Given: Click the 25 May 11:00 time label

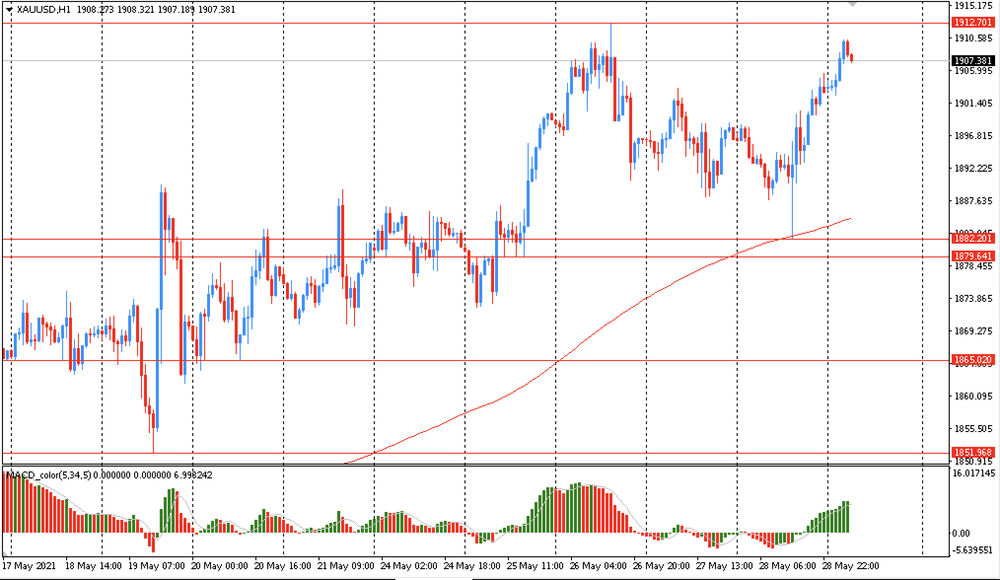Looking at the screenshot, I should click(x=535, y=566).
